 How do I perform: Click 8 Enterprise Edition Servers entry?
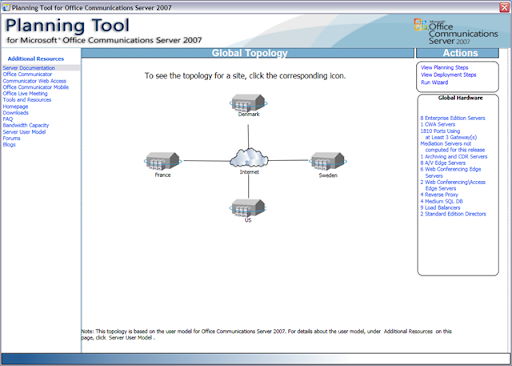click(453, 118)
